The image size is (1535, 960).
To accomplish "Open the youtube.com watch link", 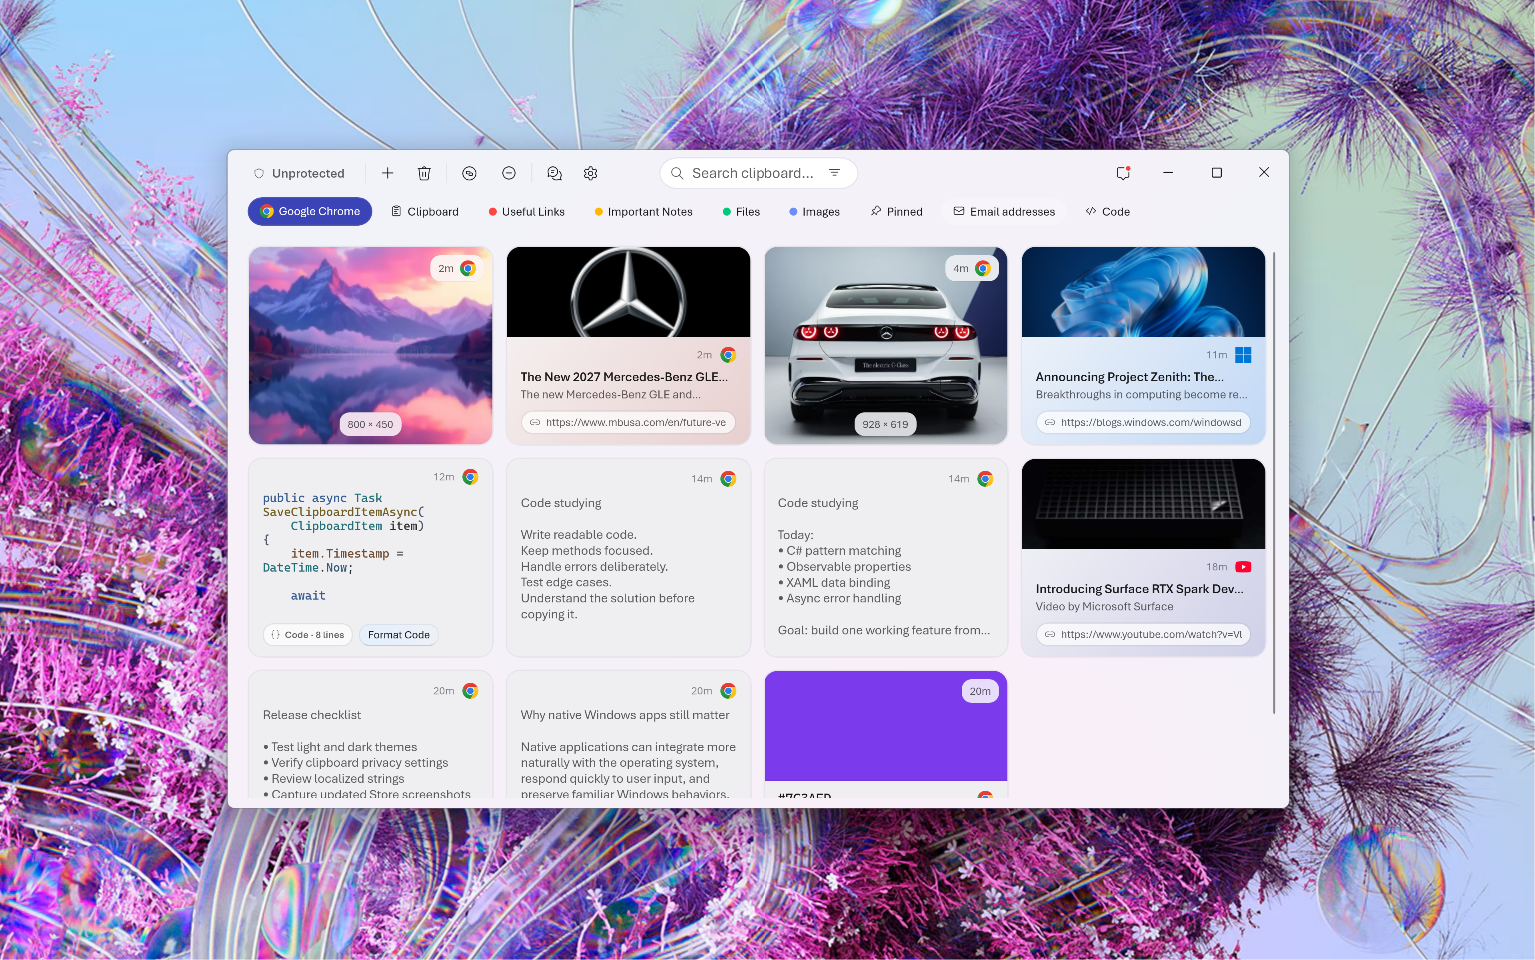I will click(1143, 634).
